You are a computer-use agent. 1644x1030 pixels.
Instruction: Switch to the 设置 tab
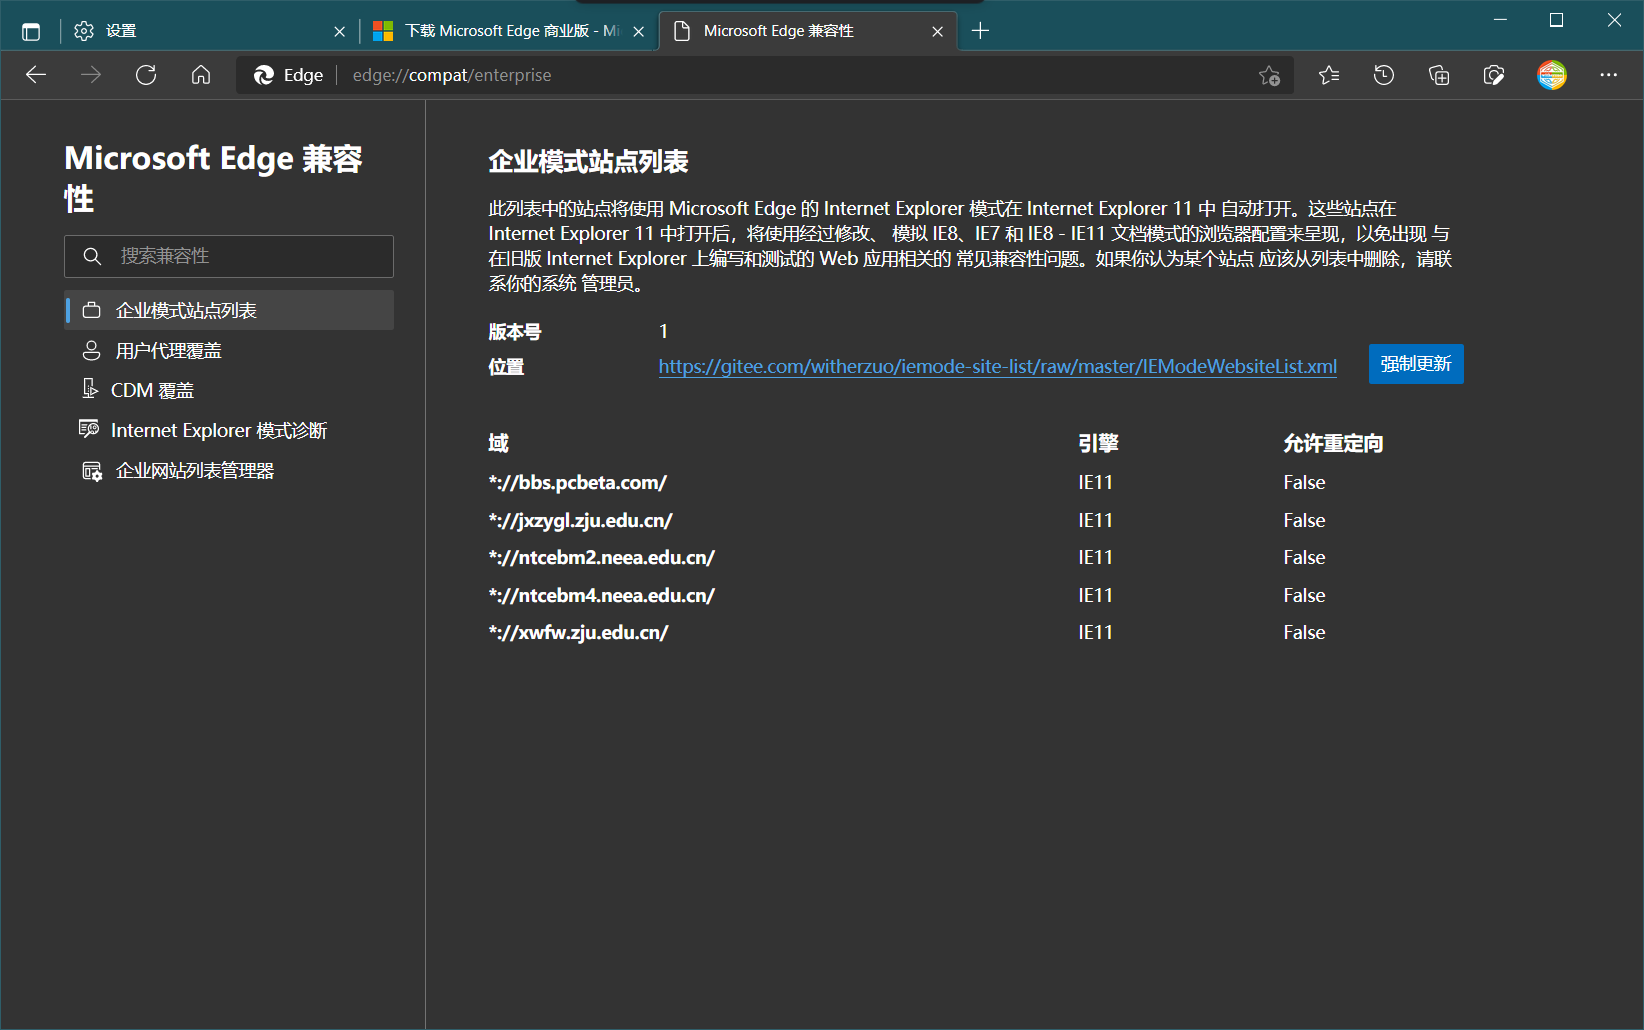pyautogui.click(x=200, y=31)
